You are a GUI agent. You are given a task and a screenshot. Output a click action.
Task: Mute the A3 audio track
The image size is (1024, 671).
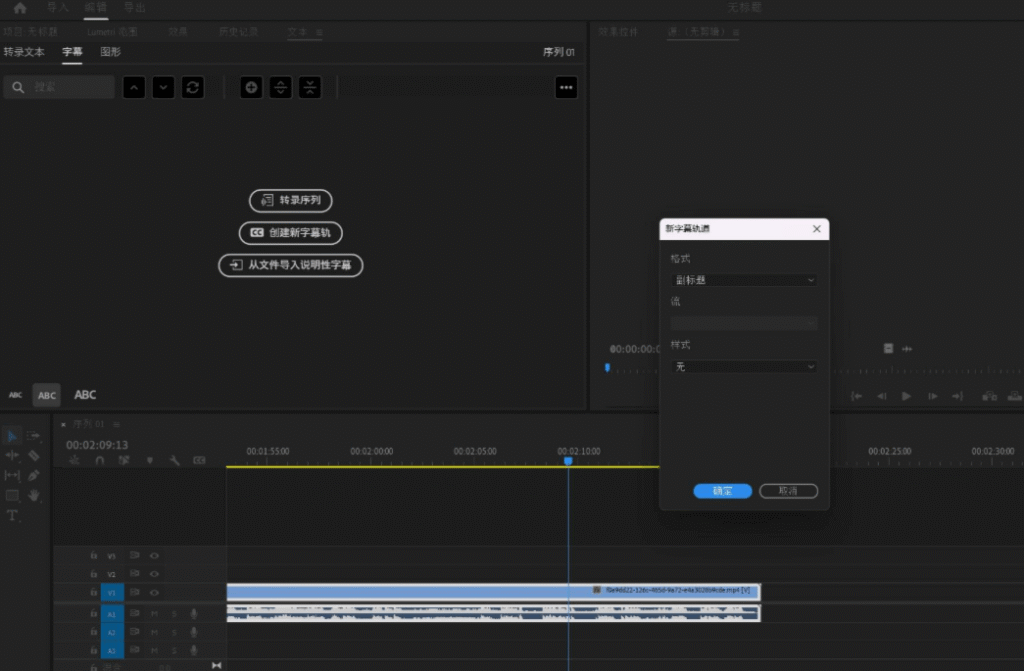[x=155, y=650]
